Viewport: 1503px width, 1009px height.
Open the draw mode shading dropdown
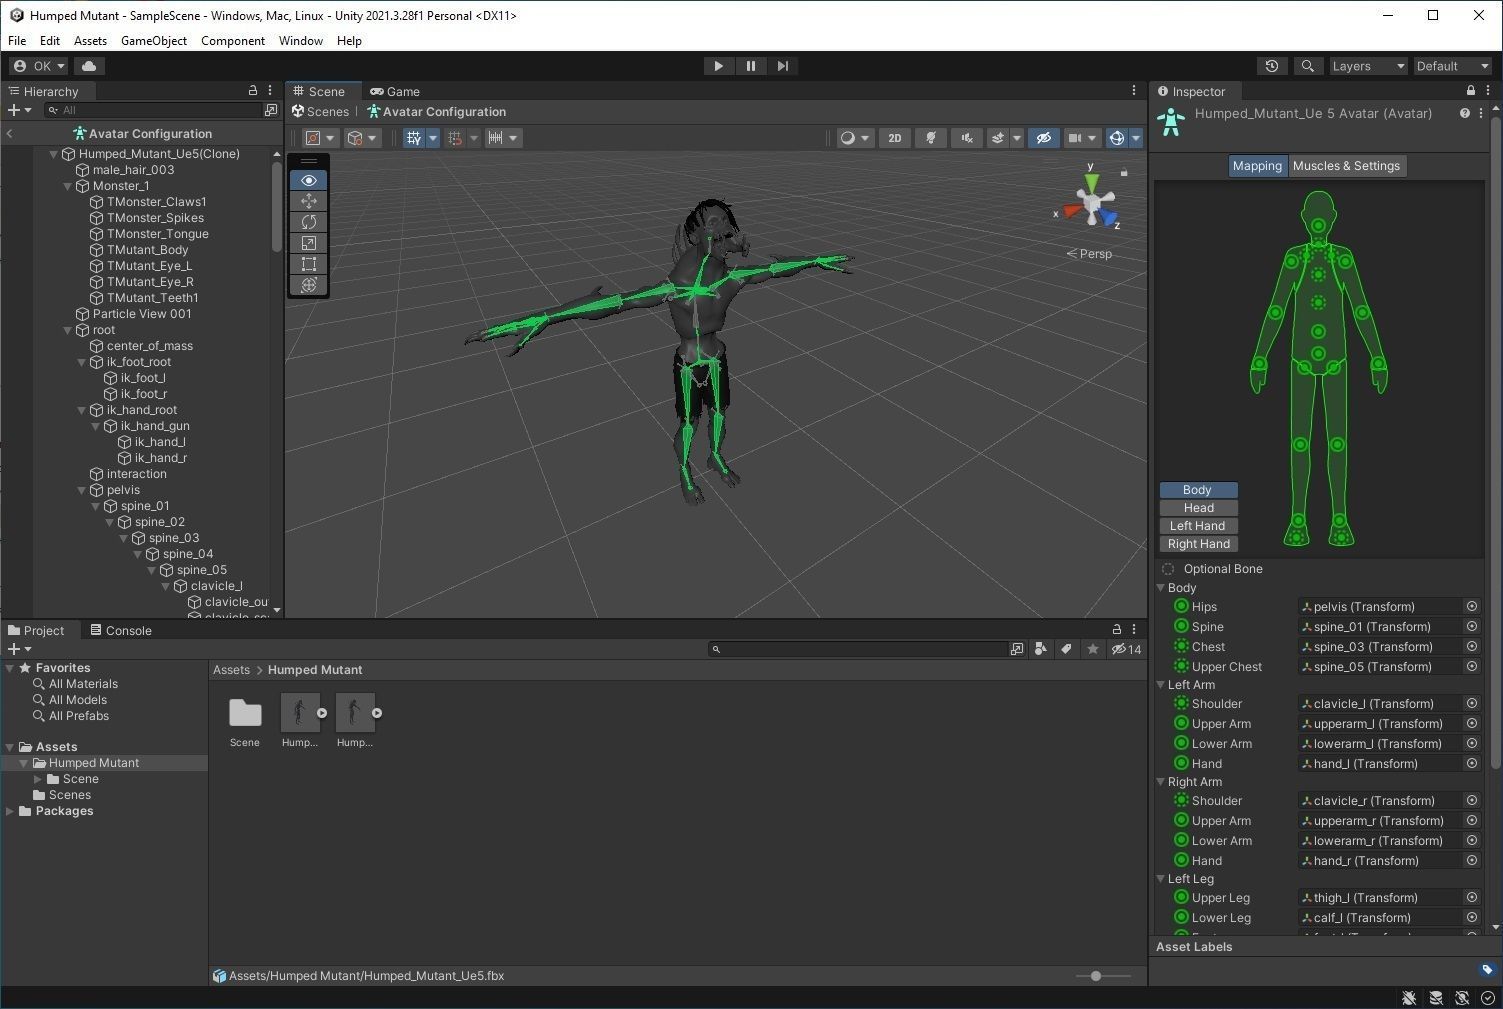tap(855, 138)
